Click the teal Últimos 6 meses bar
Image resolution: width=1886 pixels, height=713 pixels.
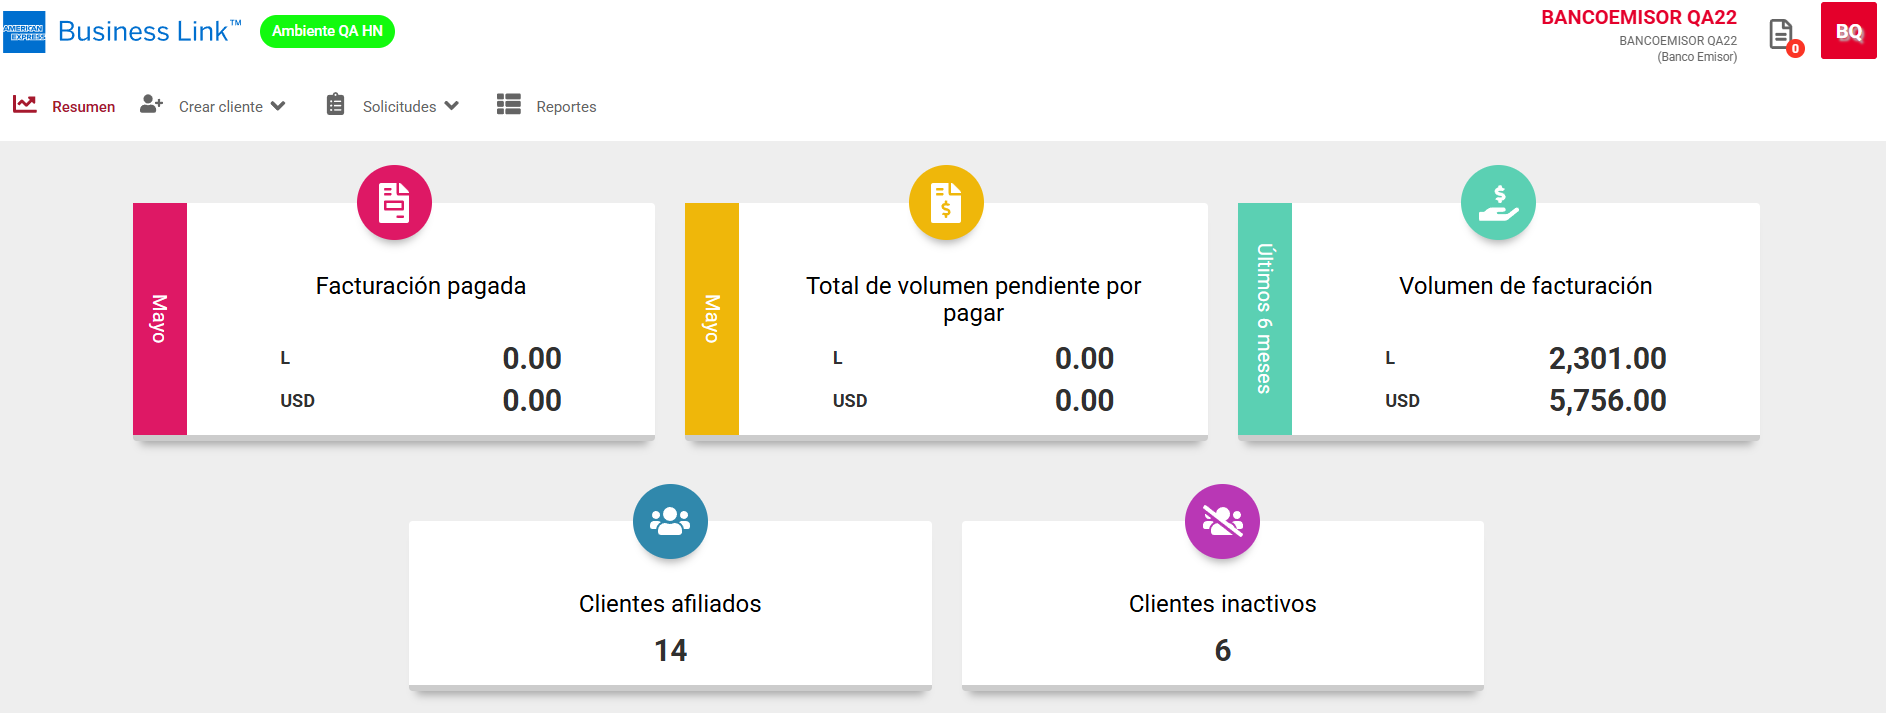click(x=1264, y=318)
